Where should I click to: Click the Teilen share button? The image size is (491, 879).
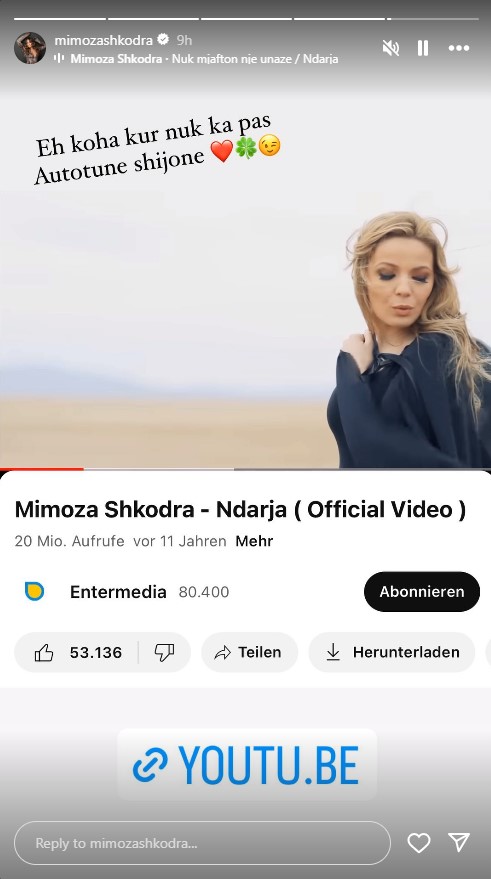click(x=249, y=652)
